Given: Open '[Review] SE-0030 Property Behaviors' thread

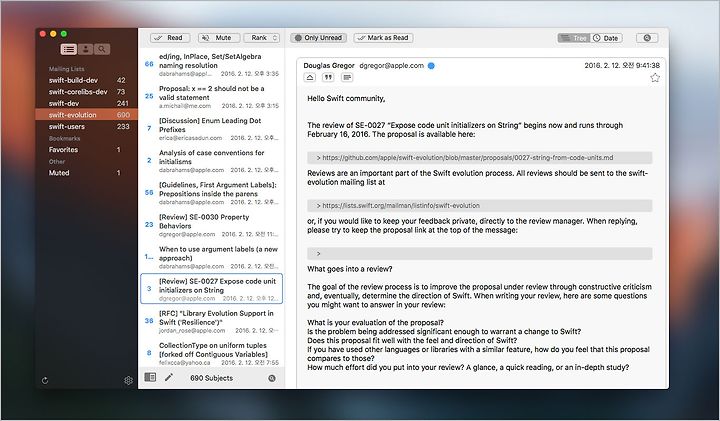Looking at the screenshot, I should 212,225.
